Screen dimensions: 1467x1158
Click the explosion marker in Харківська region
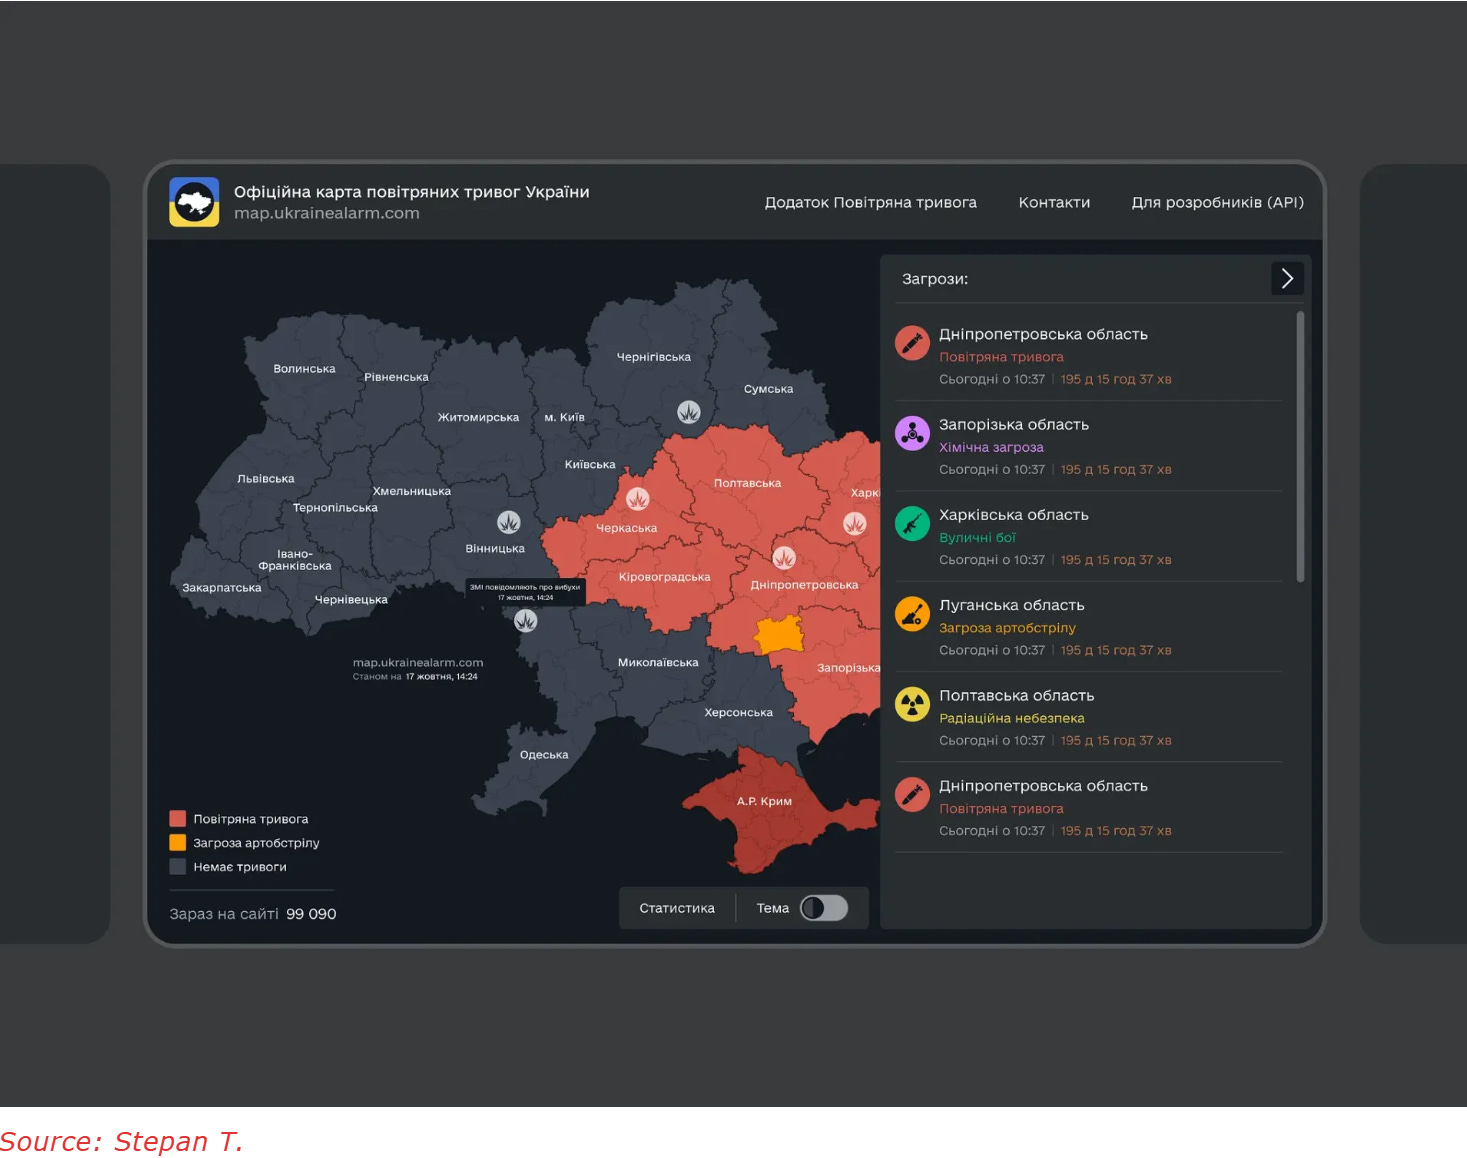[855, 523]
